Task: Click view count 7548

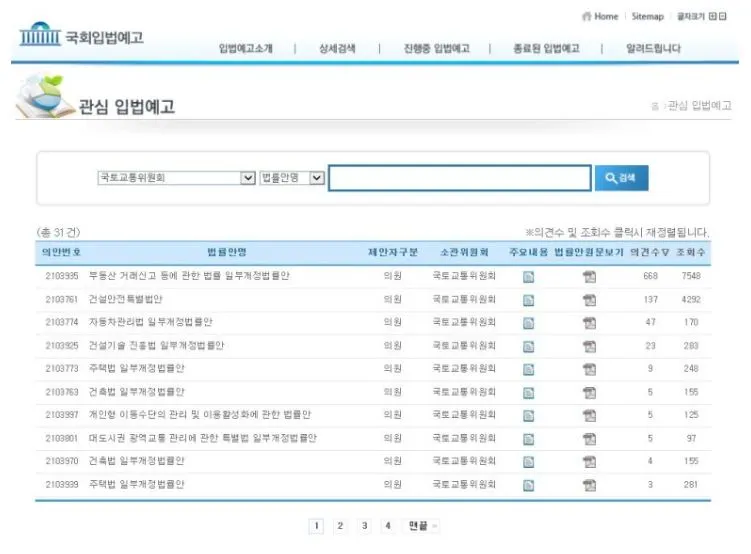Action: [x=691, y=276]
